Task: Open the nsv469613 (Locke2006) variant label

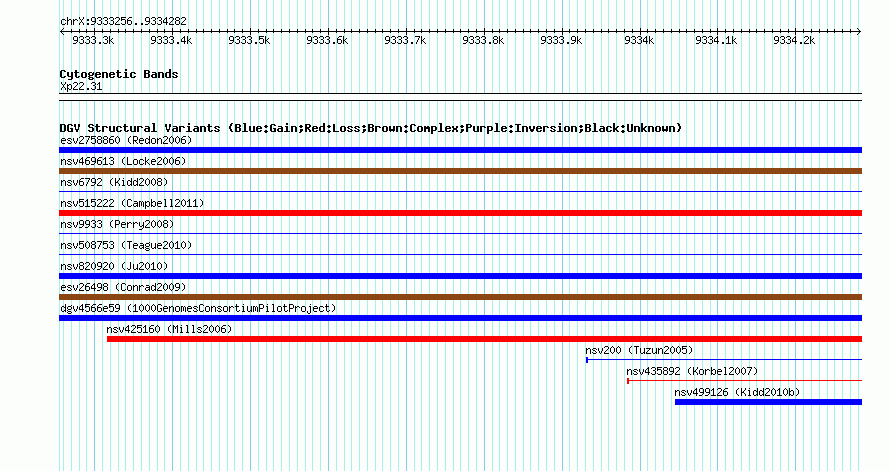Action: 123,161
